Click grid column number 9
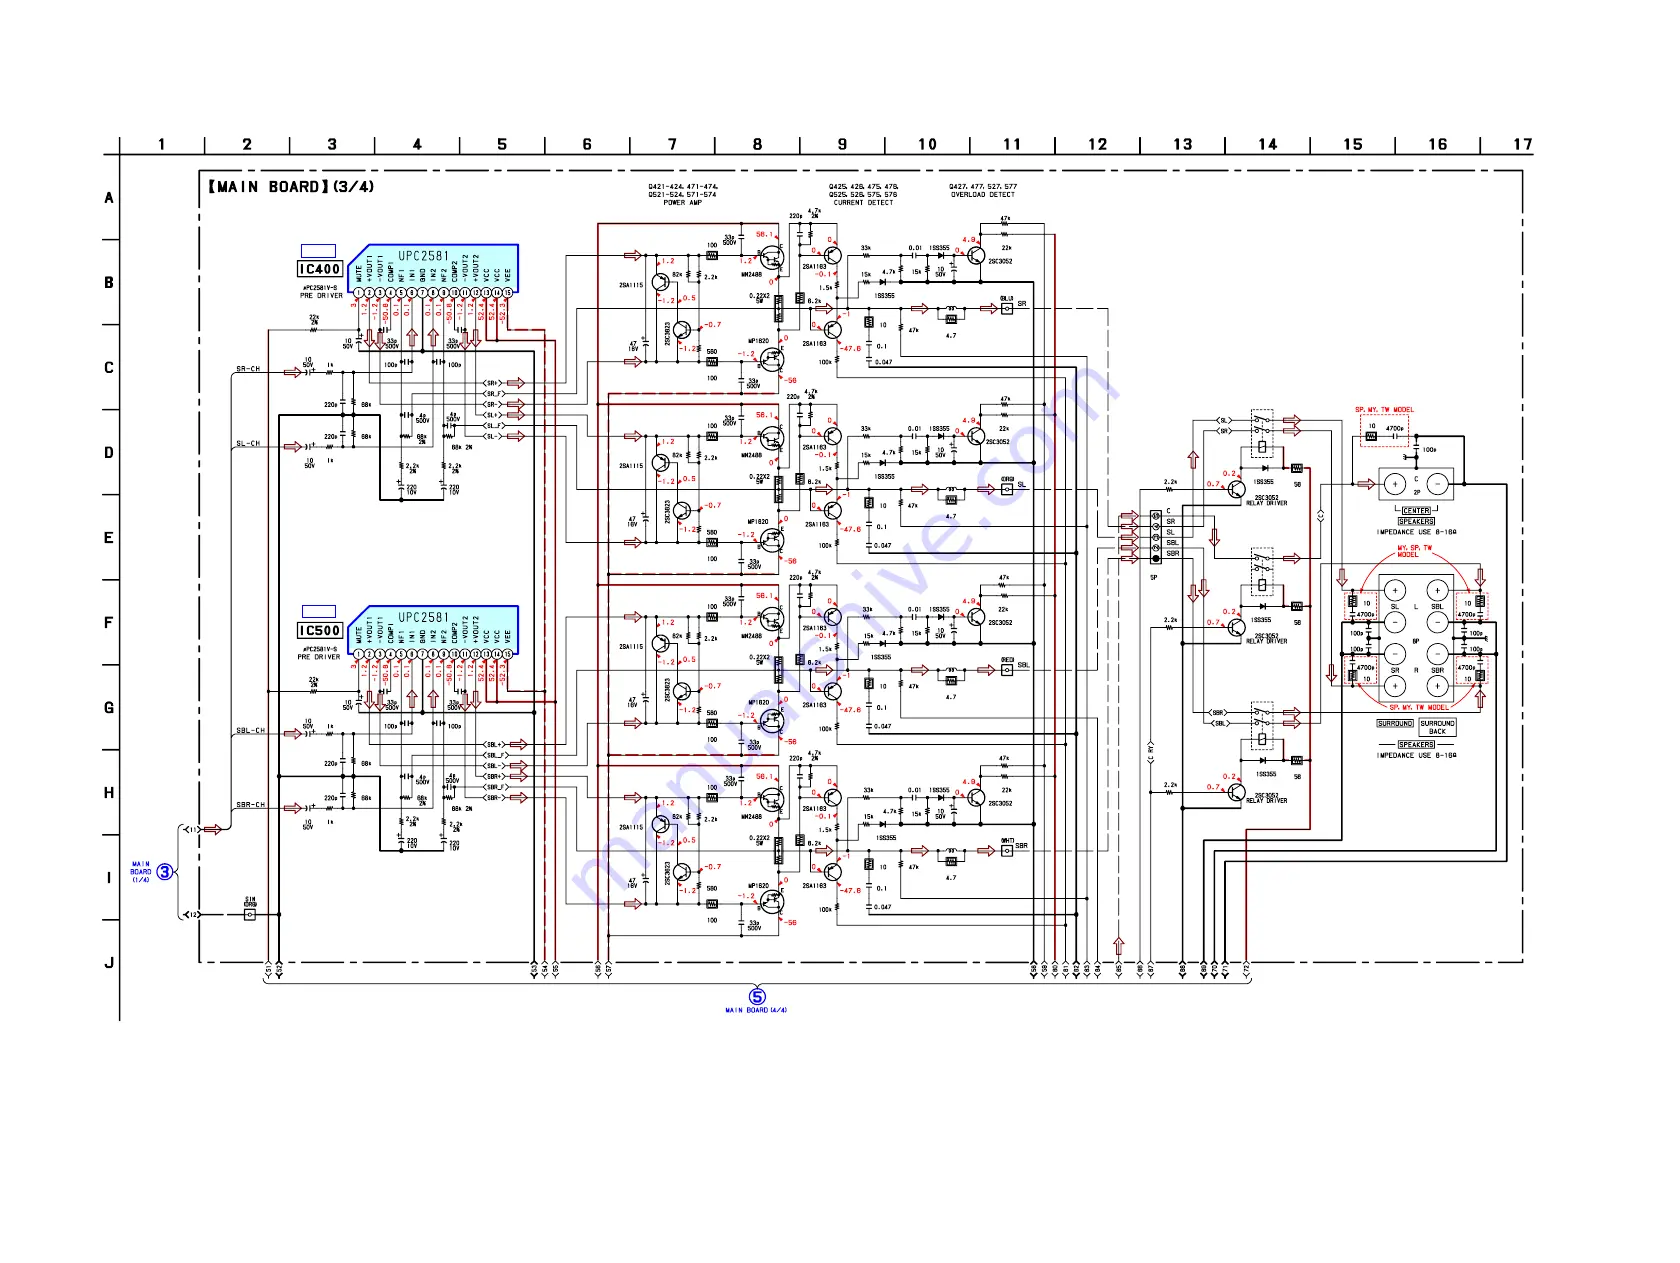Viewport: 1680px width, 1263px height. point(842,144)
